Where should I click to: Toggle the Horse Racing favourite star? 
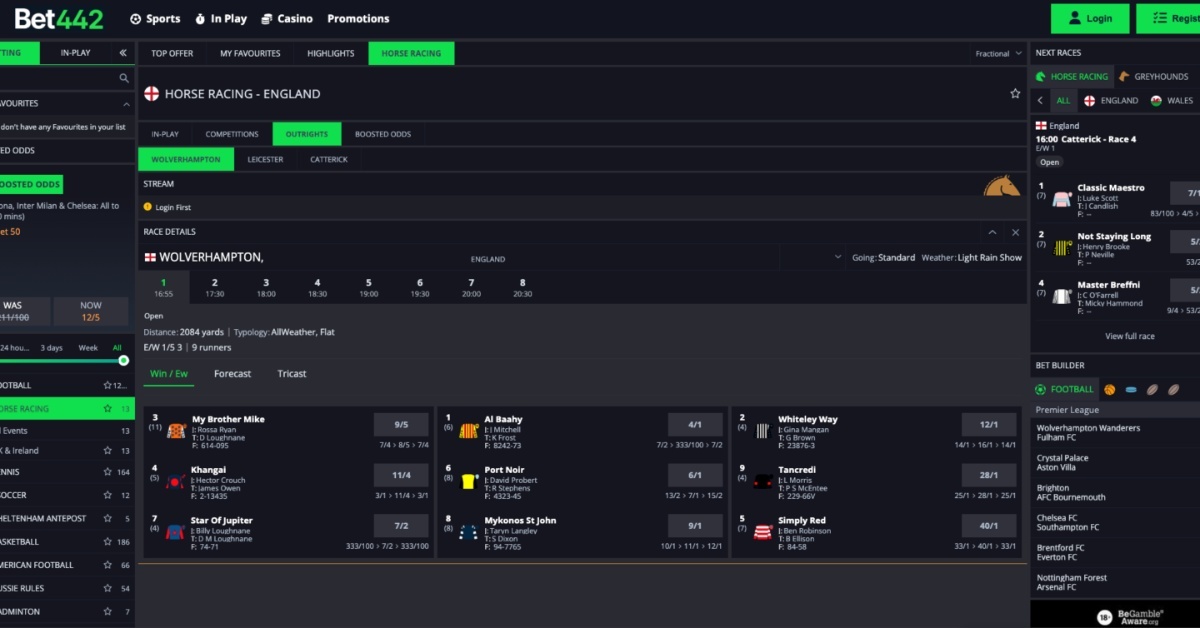[x=107, y=408]
